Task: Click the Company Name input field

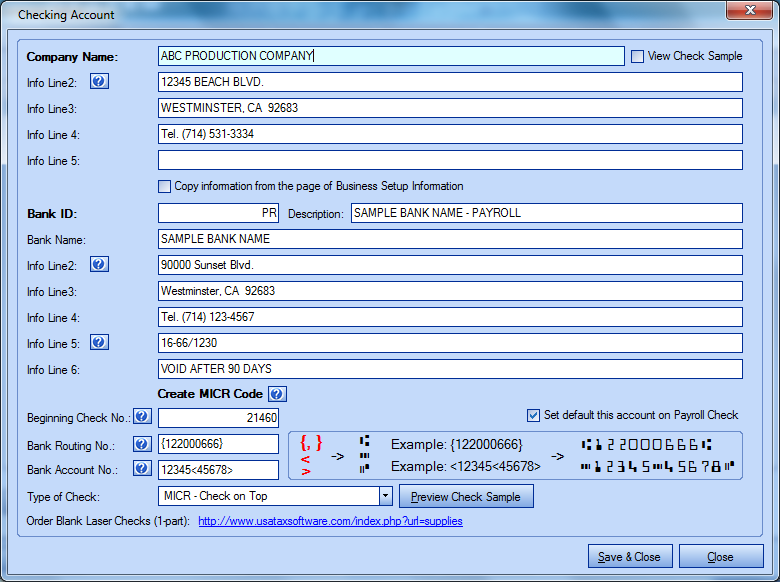Action: [x=391, y=56]
